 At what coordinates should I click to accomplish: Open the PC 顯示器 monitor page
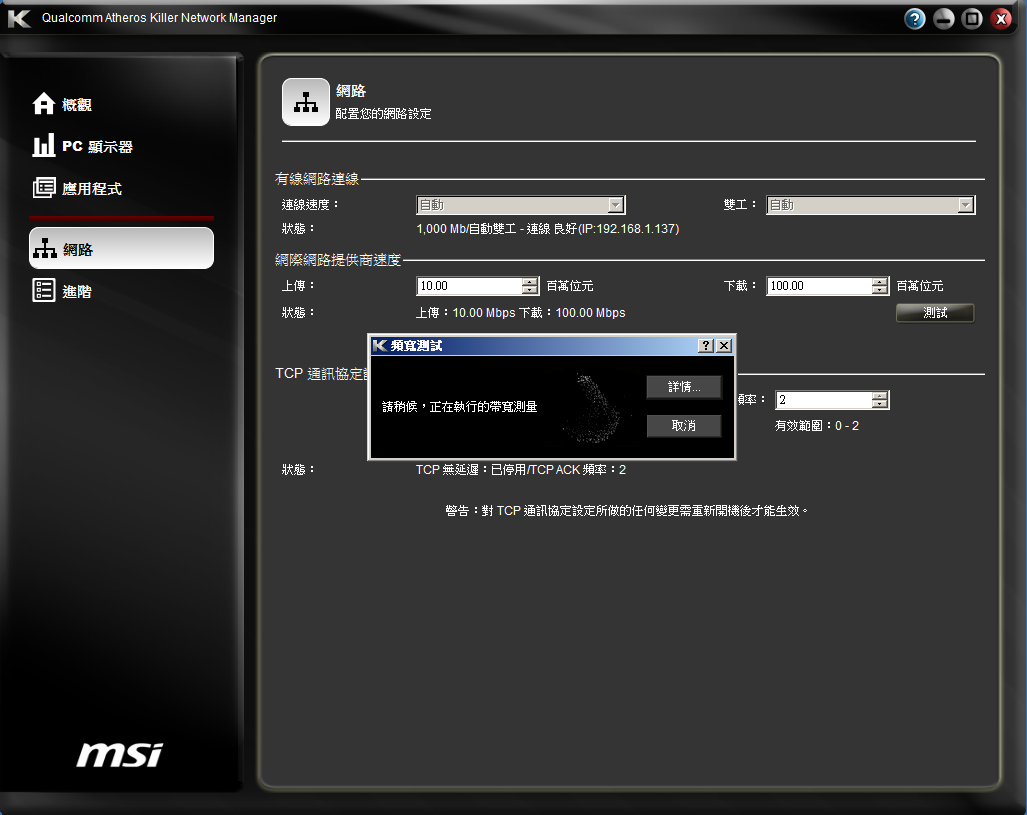(83, 146)
